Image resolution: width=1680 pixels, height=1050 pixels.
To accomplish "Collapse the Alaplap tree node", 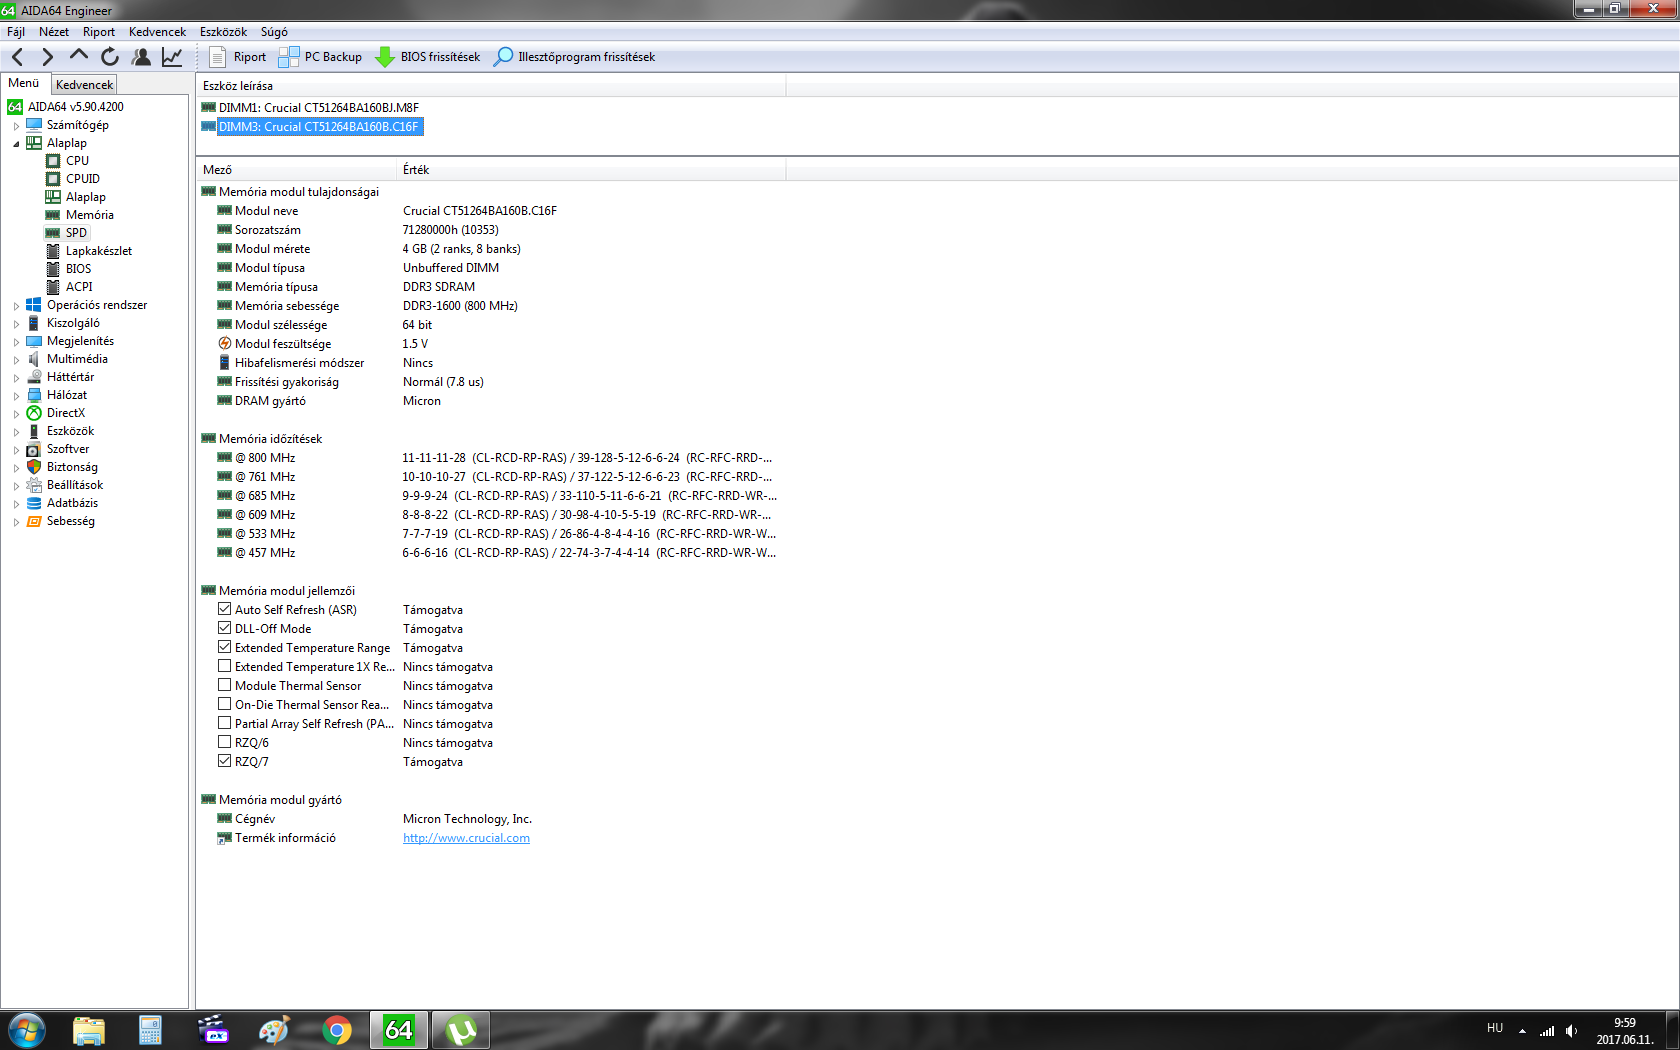I will pyautogui.click(x=16, y=144).
